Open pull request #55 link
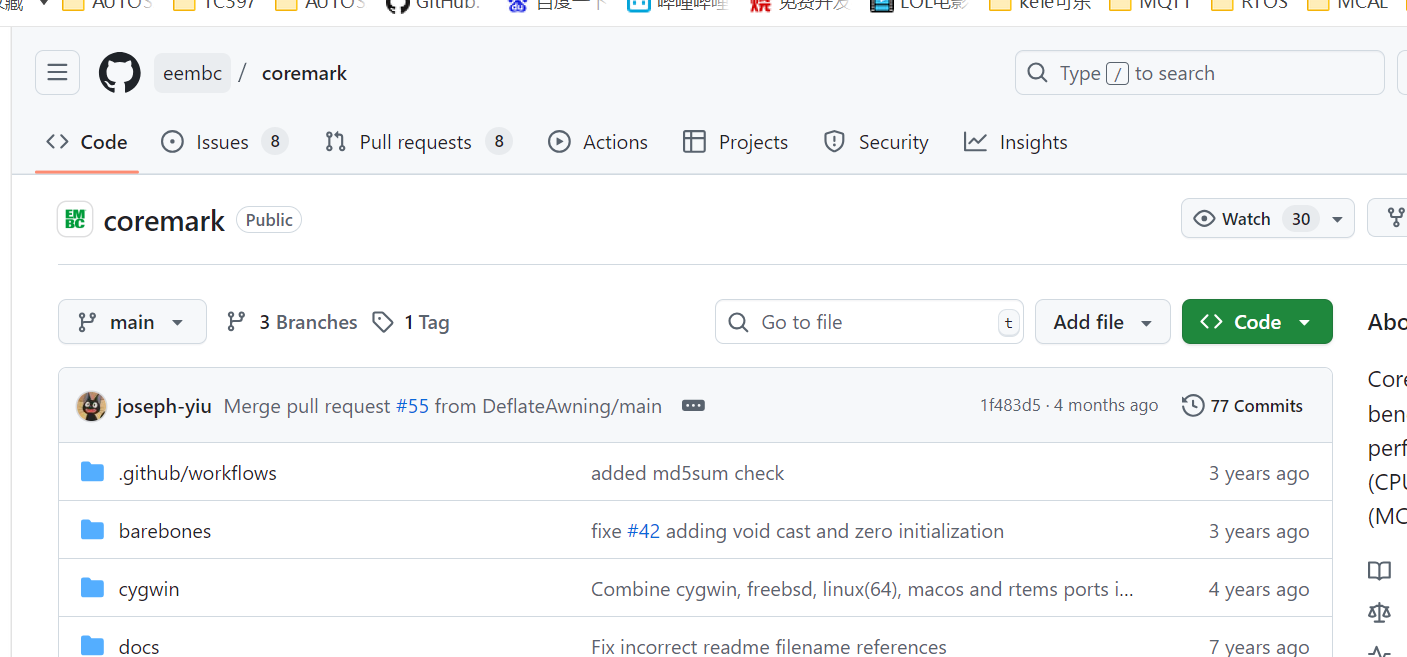The height and width of the screenshot is (657, 1407). click(412, 406)
